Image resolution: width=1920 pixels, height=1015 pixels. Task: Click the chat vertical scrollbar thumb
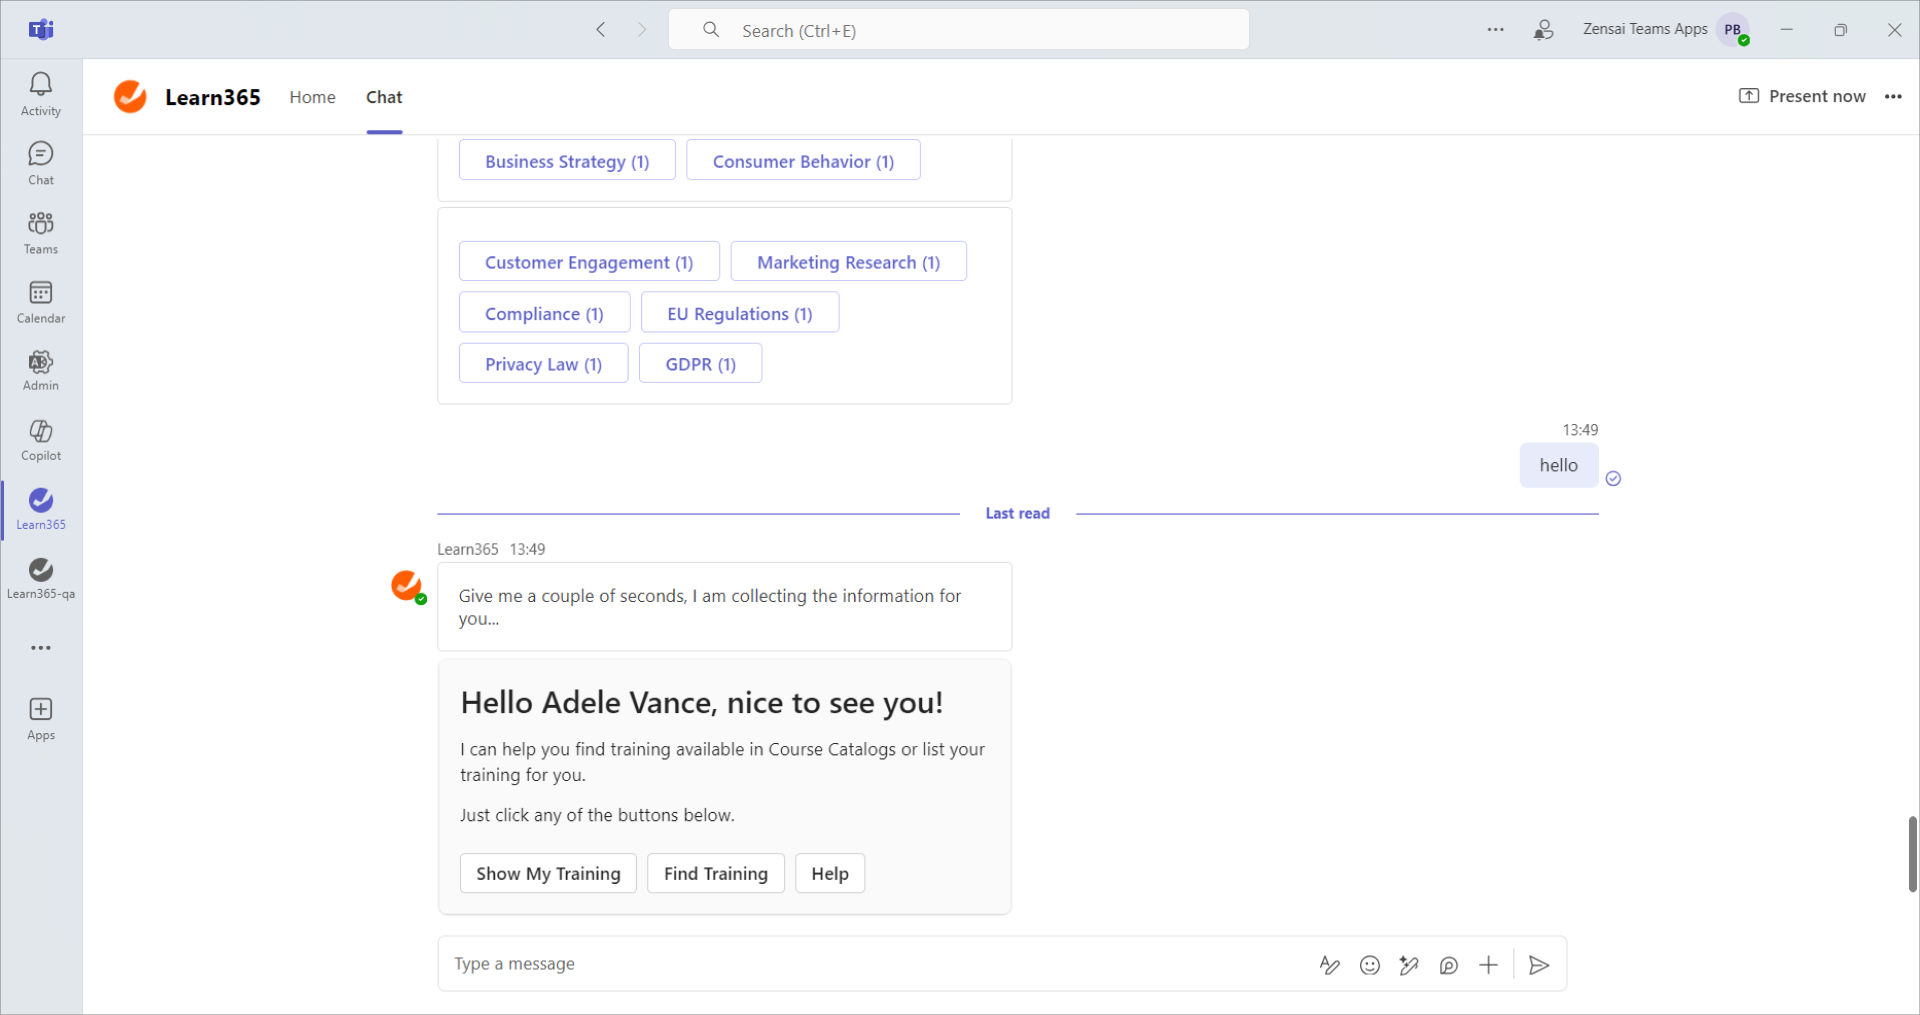(1912, 853)
